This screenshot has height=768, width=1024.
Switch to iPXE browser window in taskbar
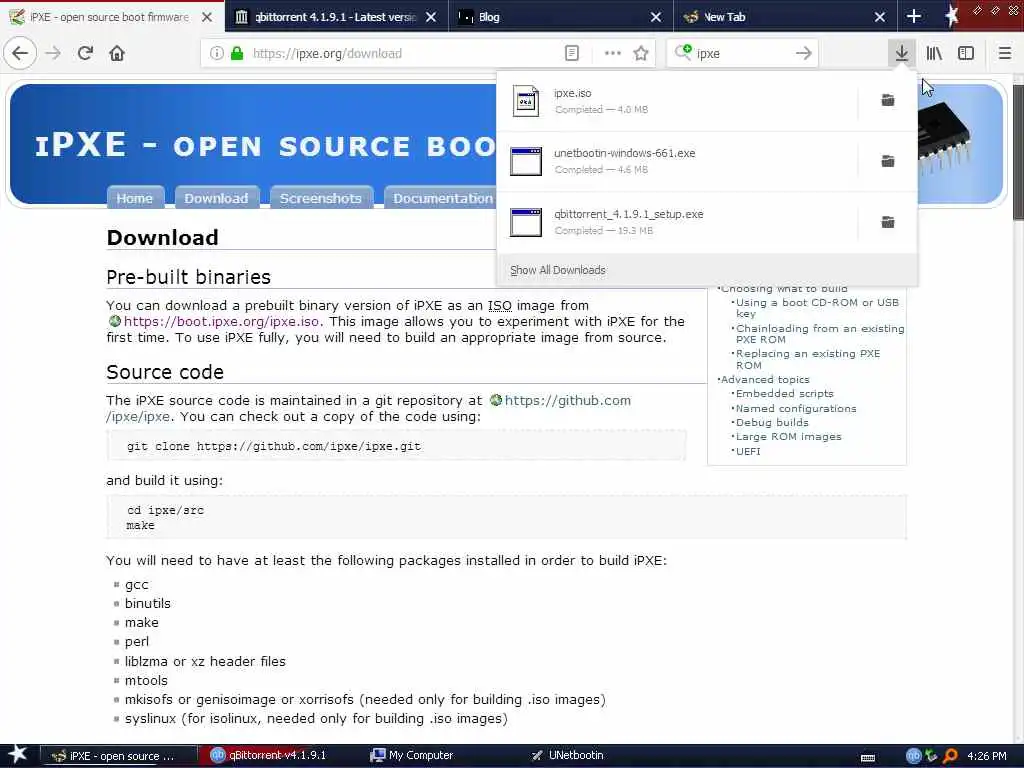click(119, 756)
